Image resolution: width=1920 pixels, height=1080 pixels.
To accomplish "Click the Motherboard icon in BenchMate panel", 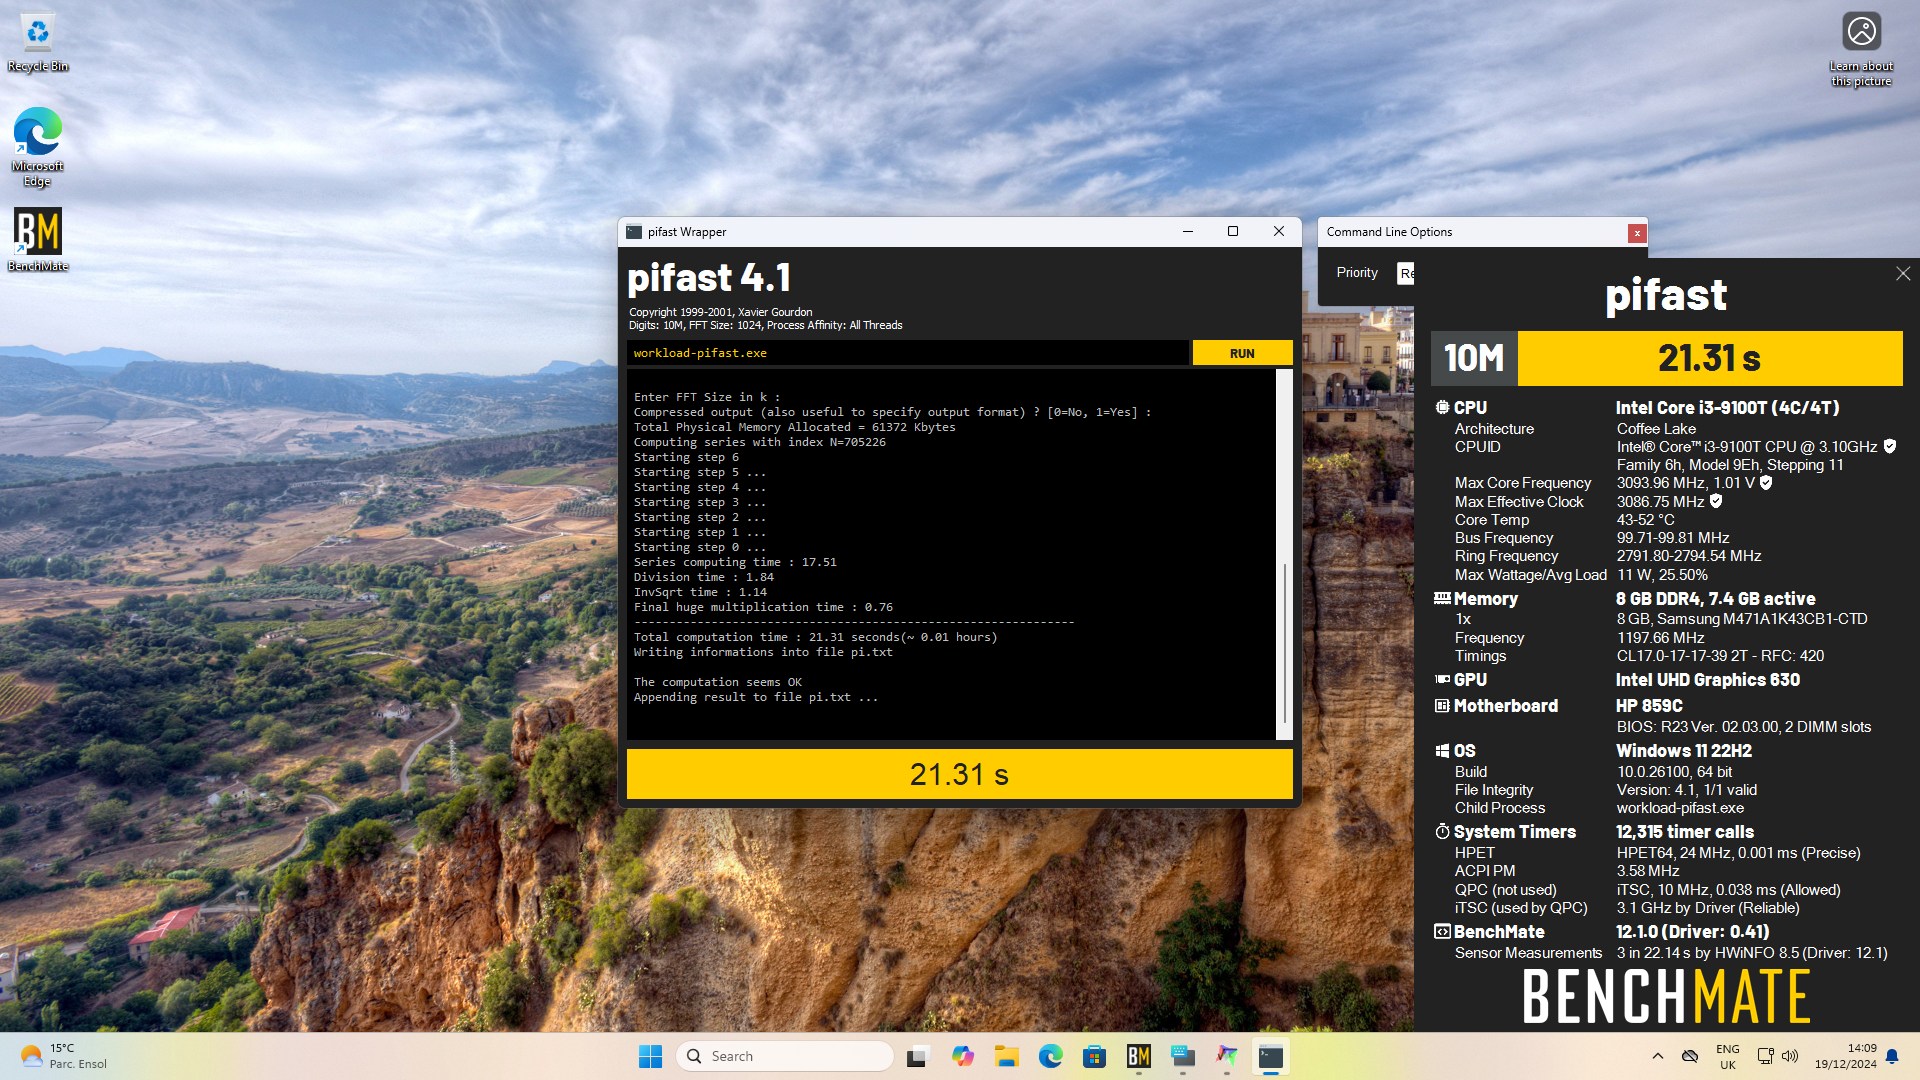I will point(1442,705).
